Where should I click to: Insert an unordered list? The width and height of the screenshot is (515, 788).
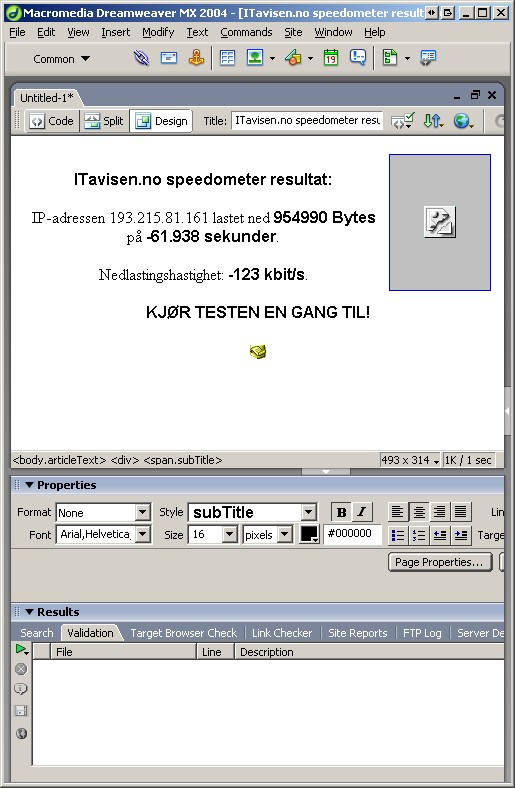click(x=398, y=535)
